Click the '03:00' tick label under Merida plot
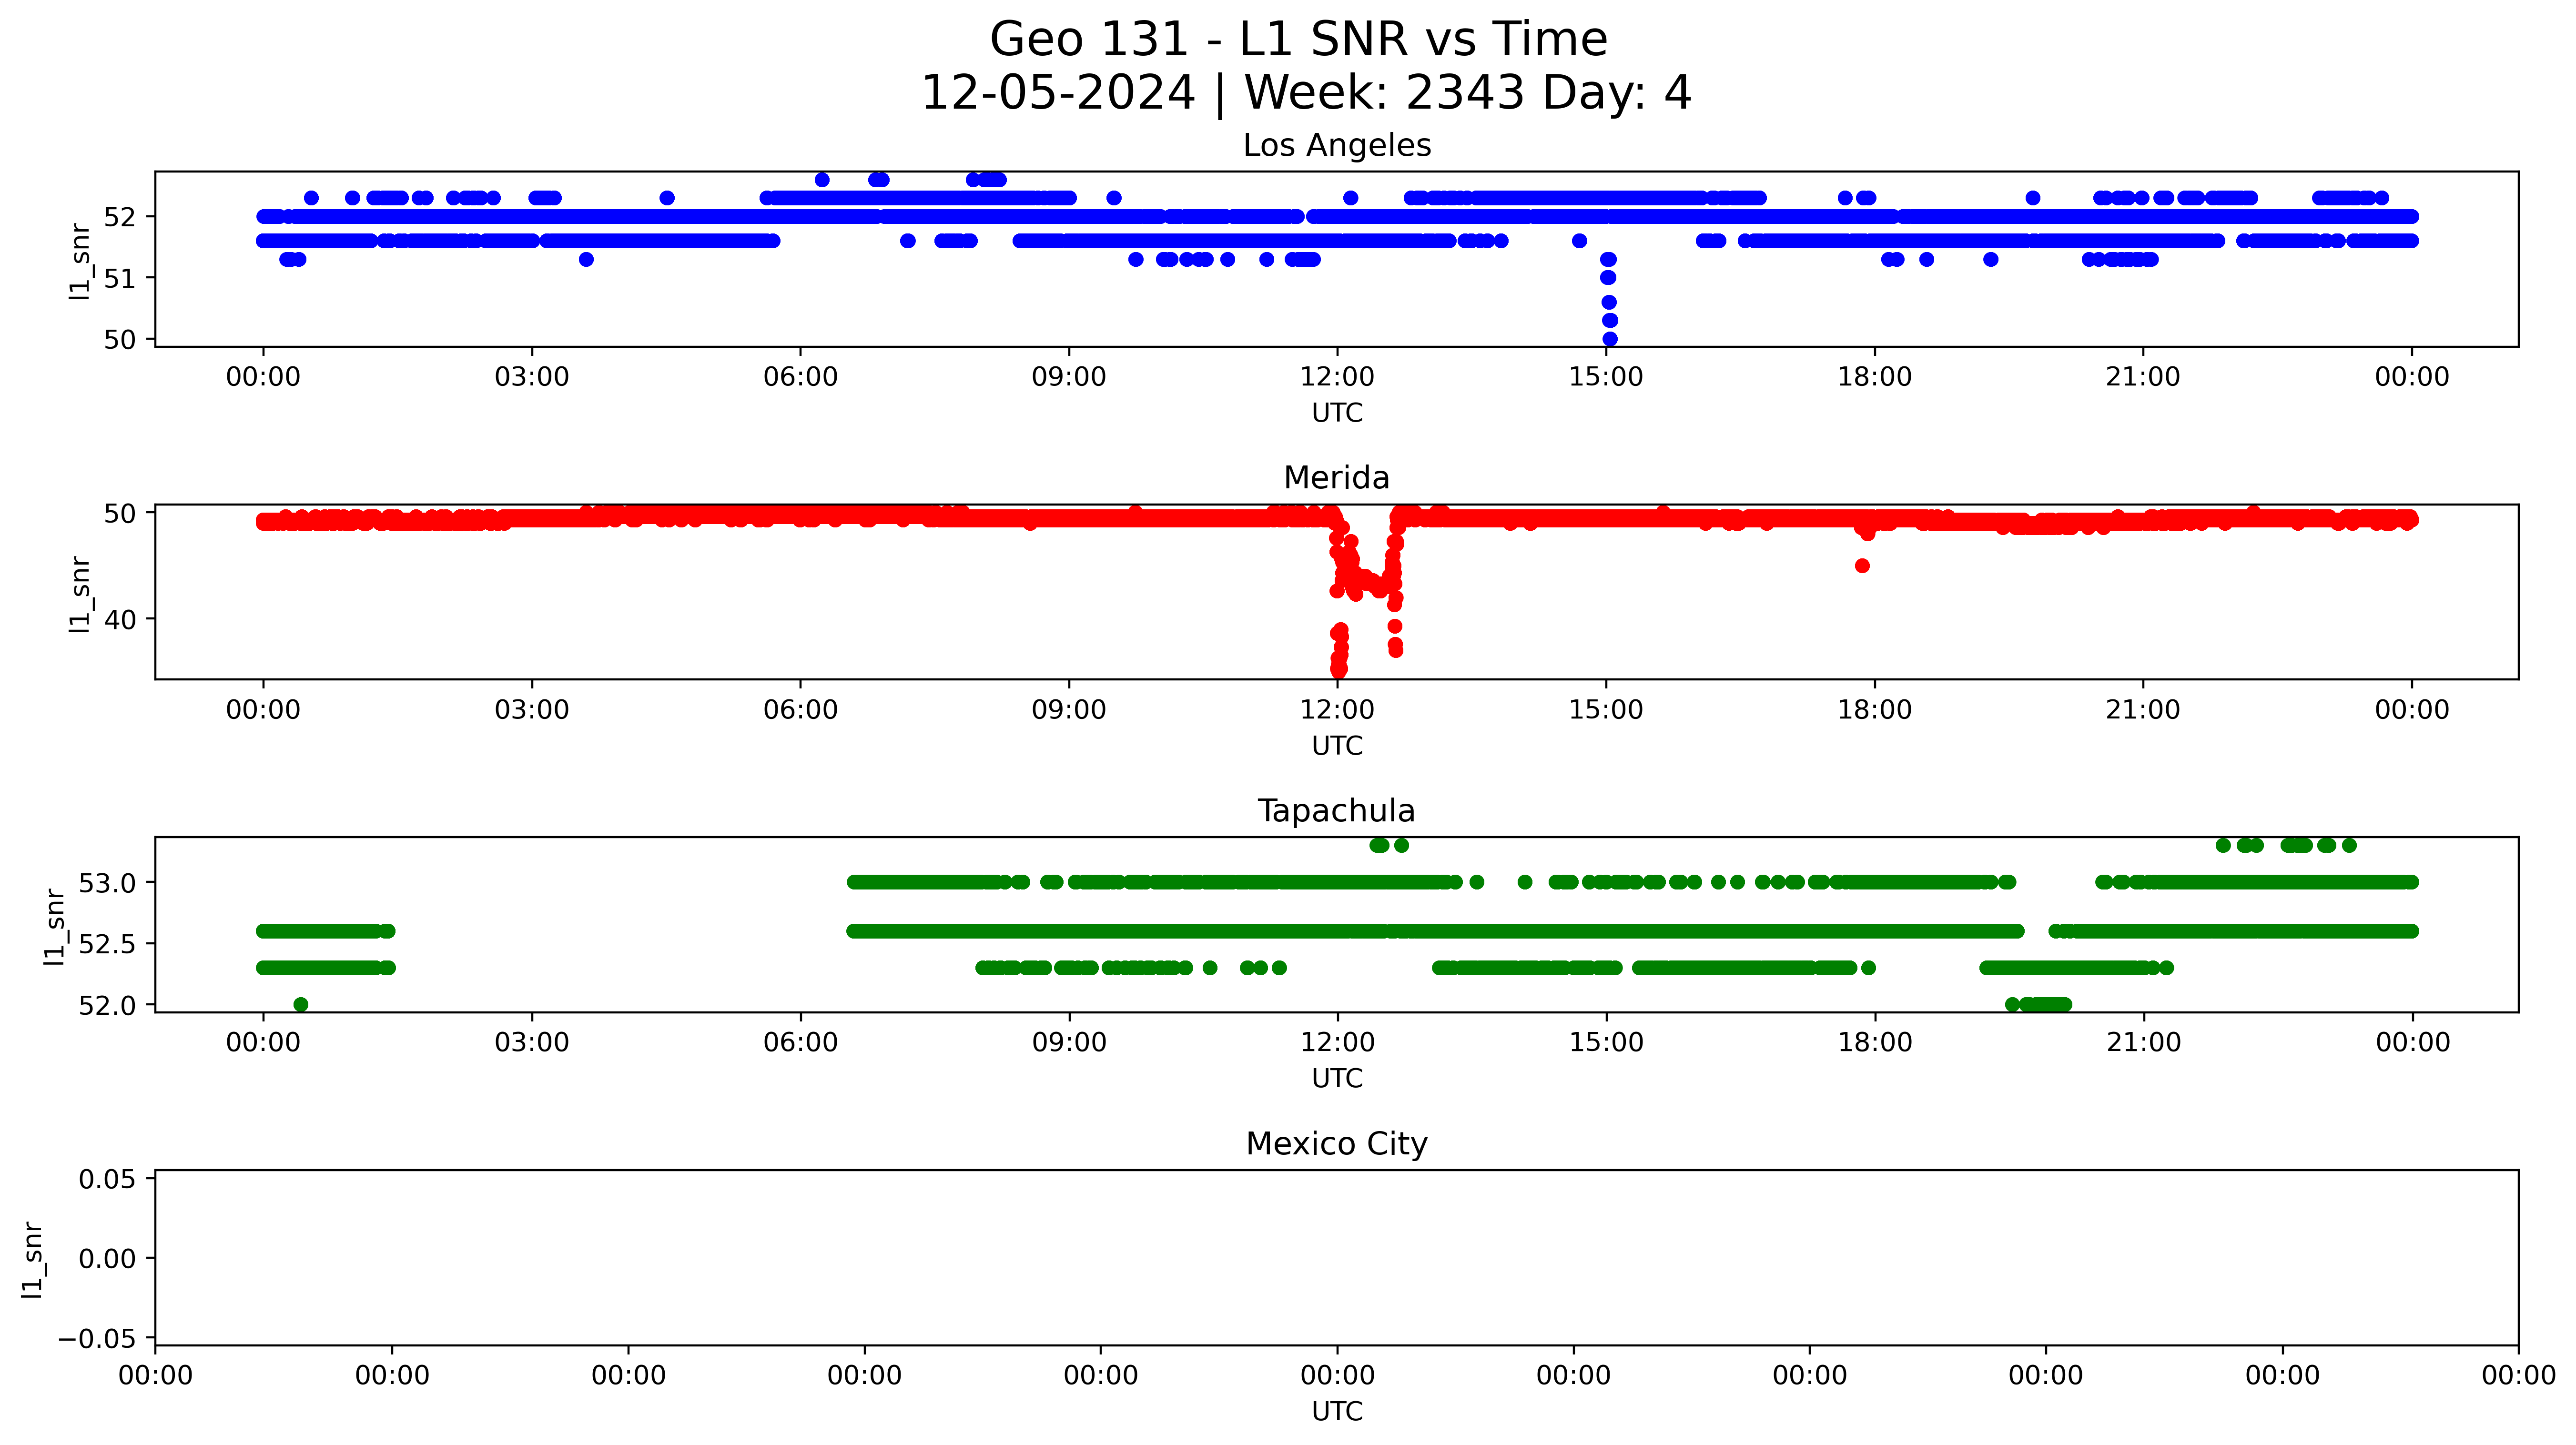Image resolution: width=2576 pixels, height=1445 pixels. 531,710
